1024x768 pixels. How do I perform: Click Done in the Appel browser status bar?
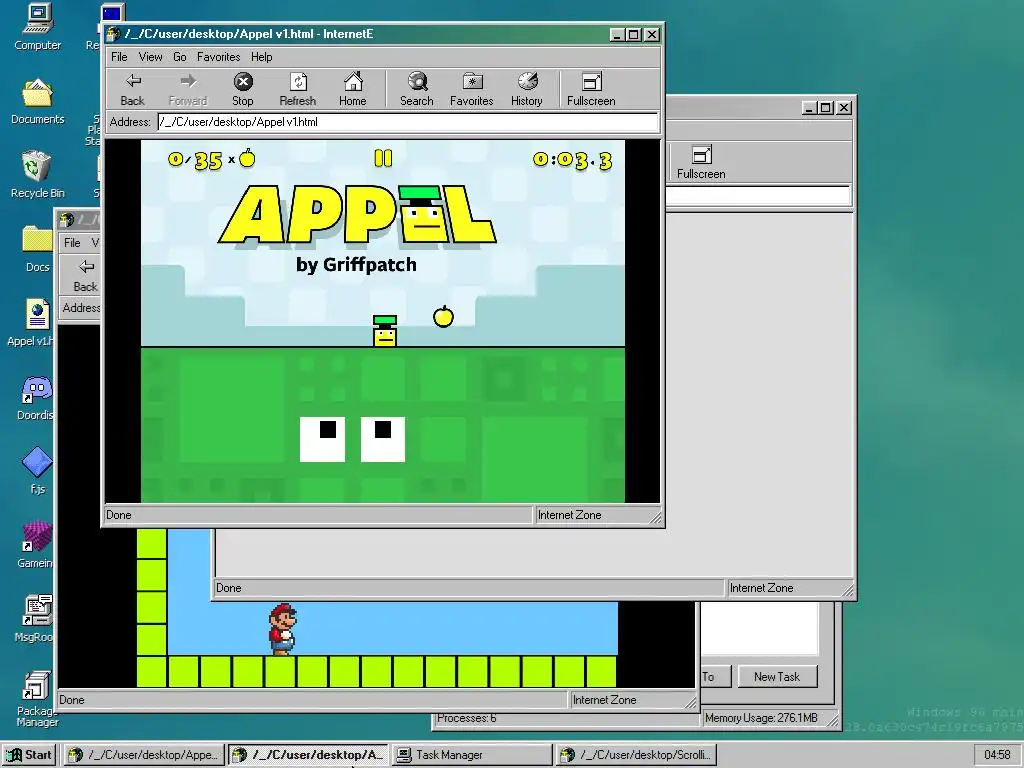(119, 515)
